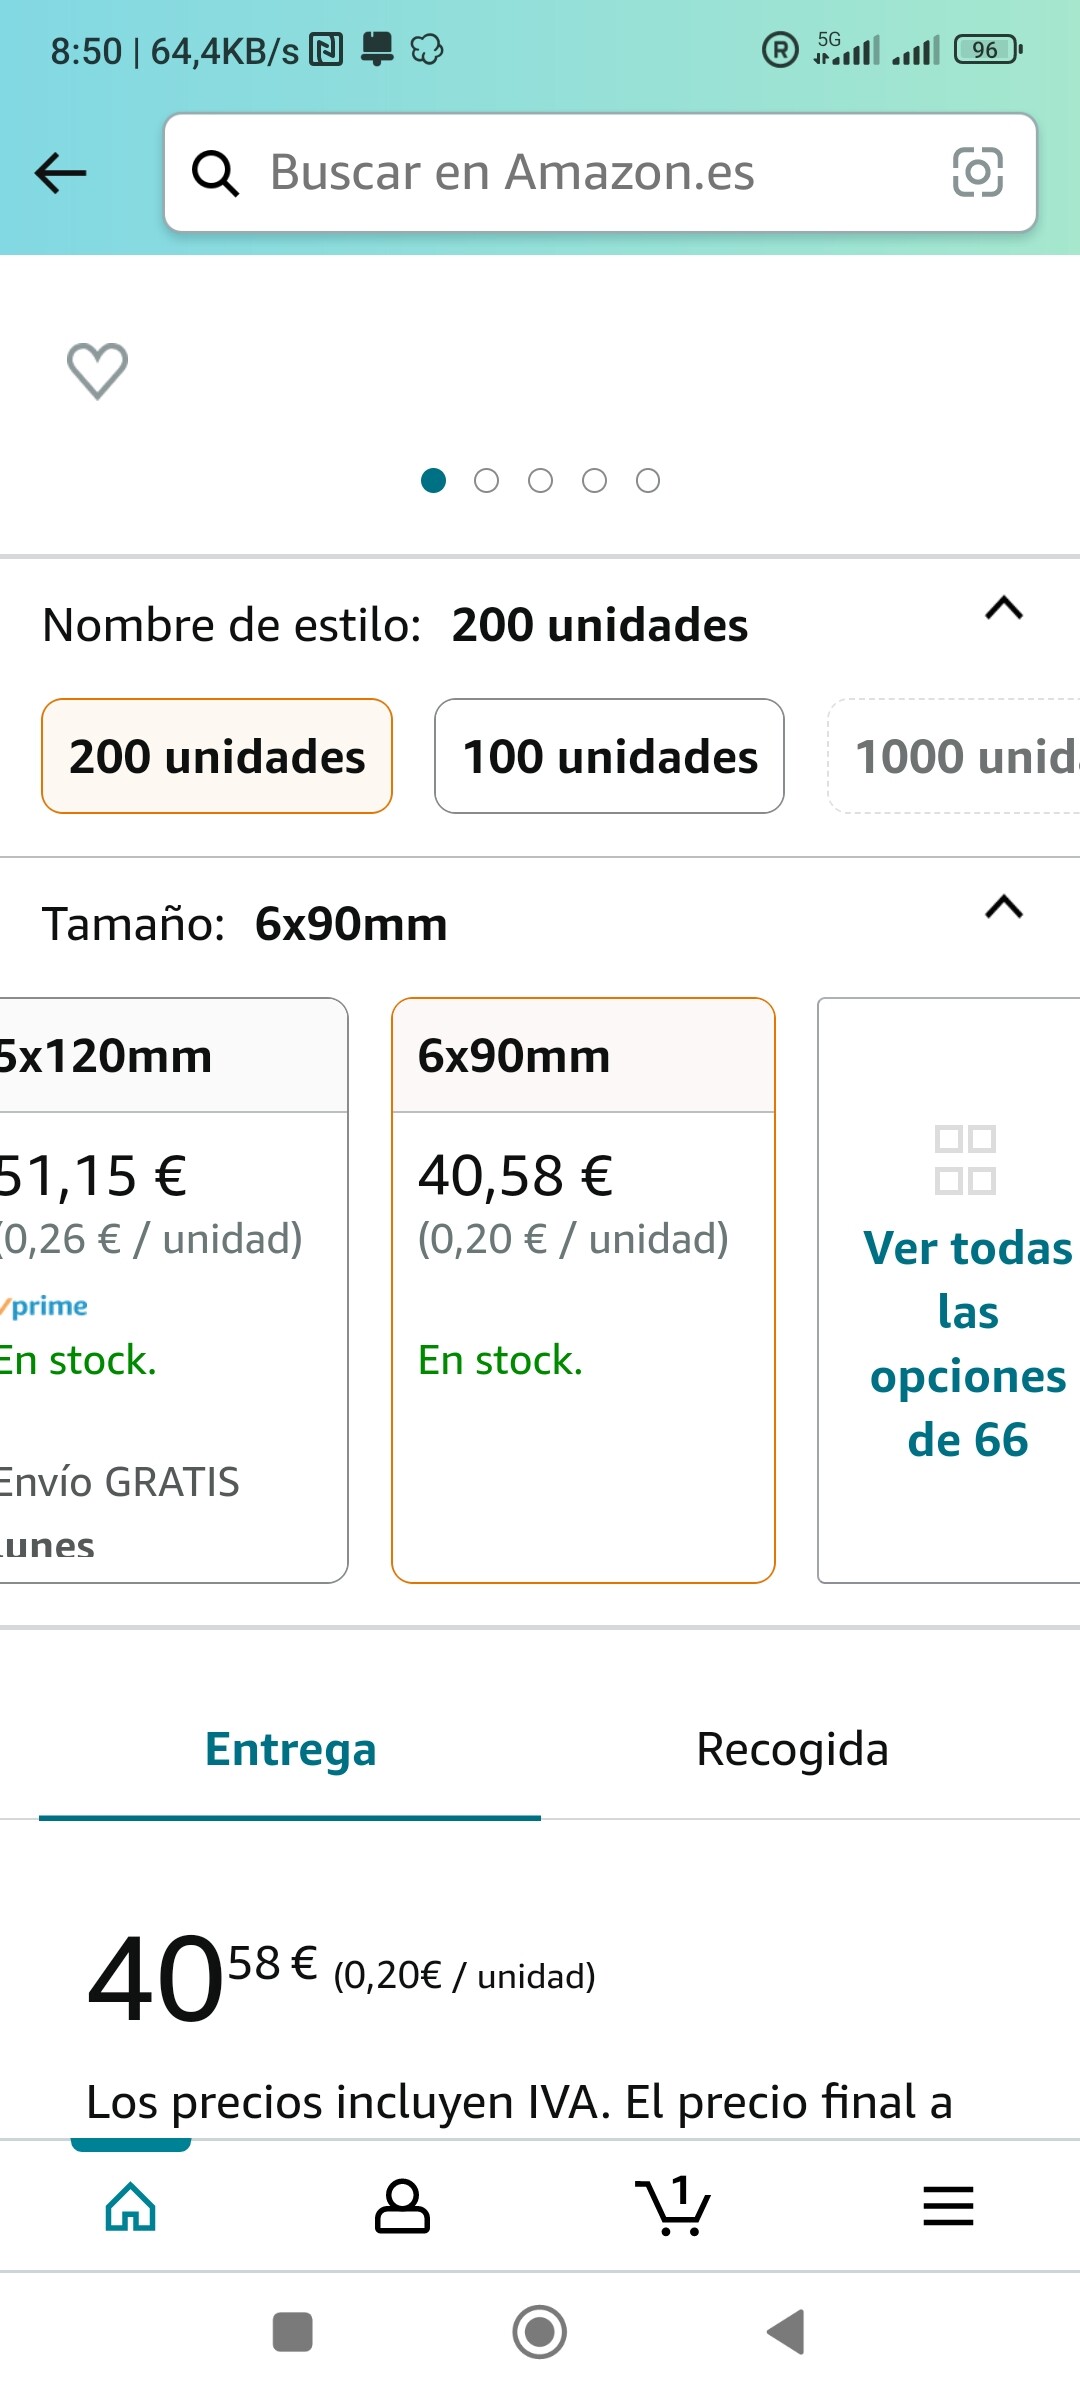Image resolution: width=1080 pixels, height=2400 pixels.
Task: Switch to the Recogida tab
Action: (x=792, y=1749)
